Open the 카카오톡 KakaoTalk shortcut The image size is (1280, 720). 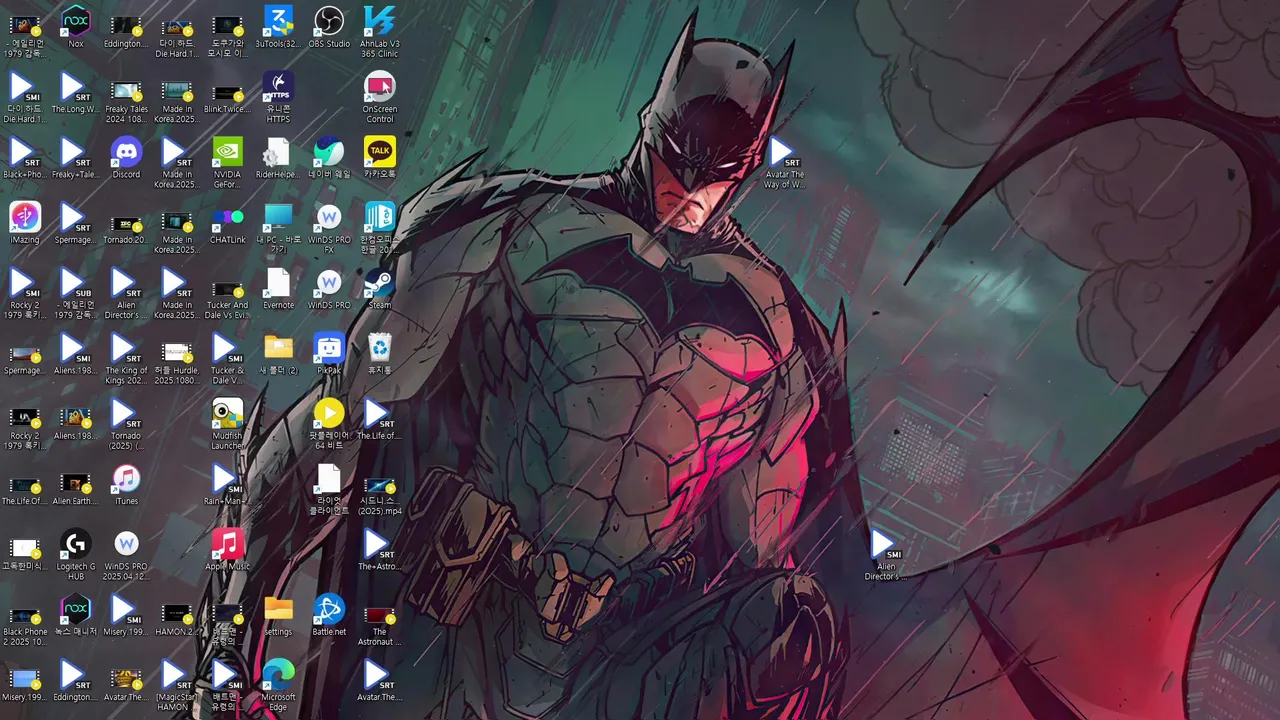[x=380, y=158]
